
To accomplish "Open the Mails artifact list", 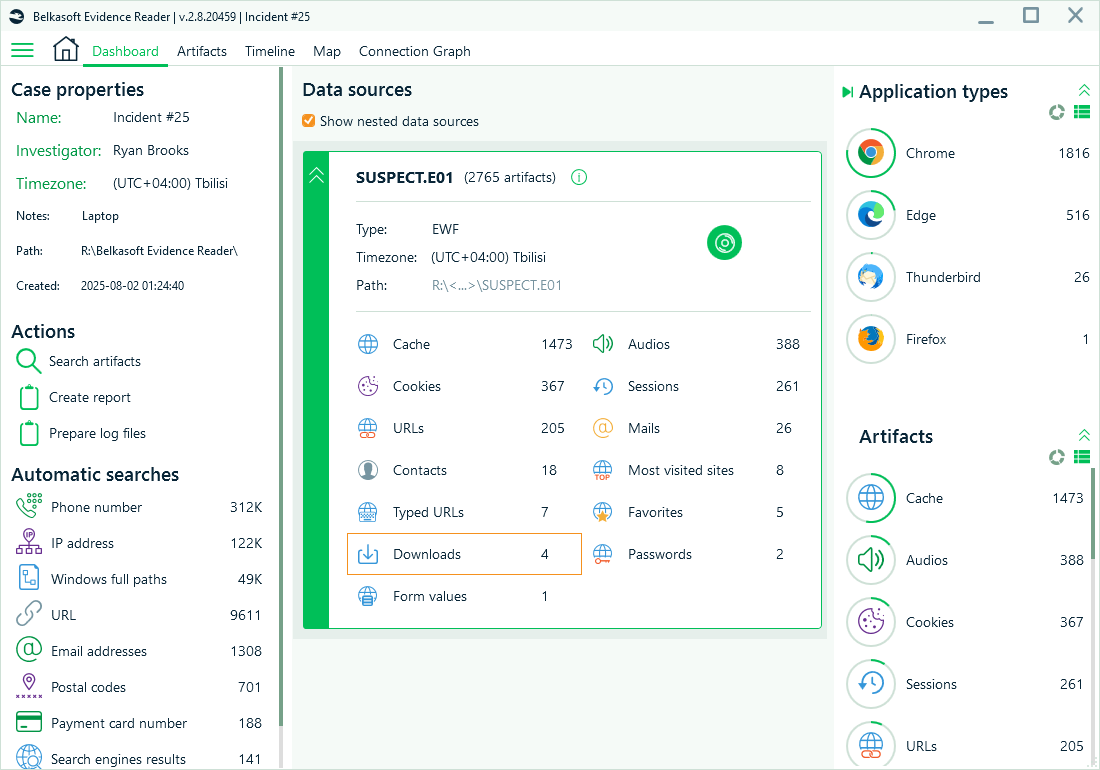I will [x=644, y=428].
